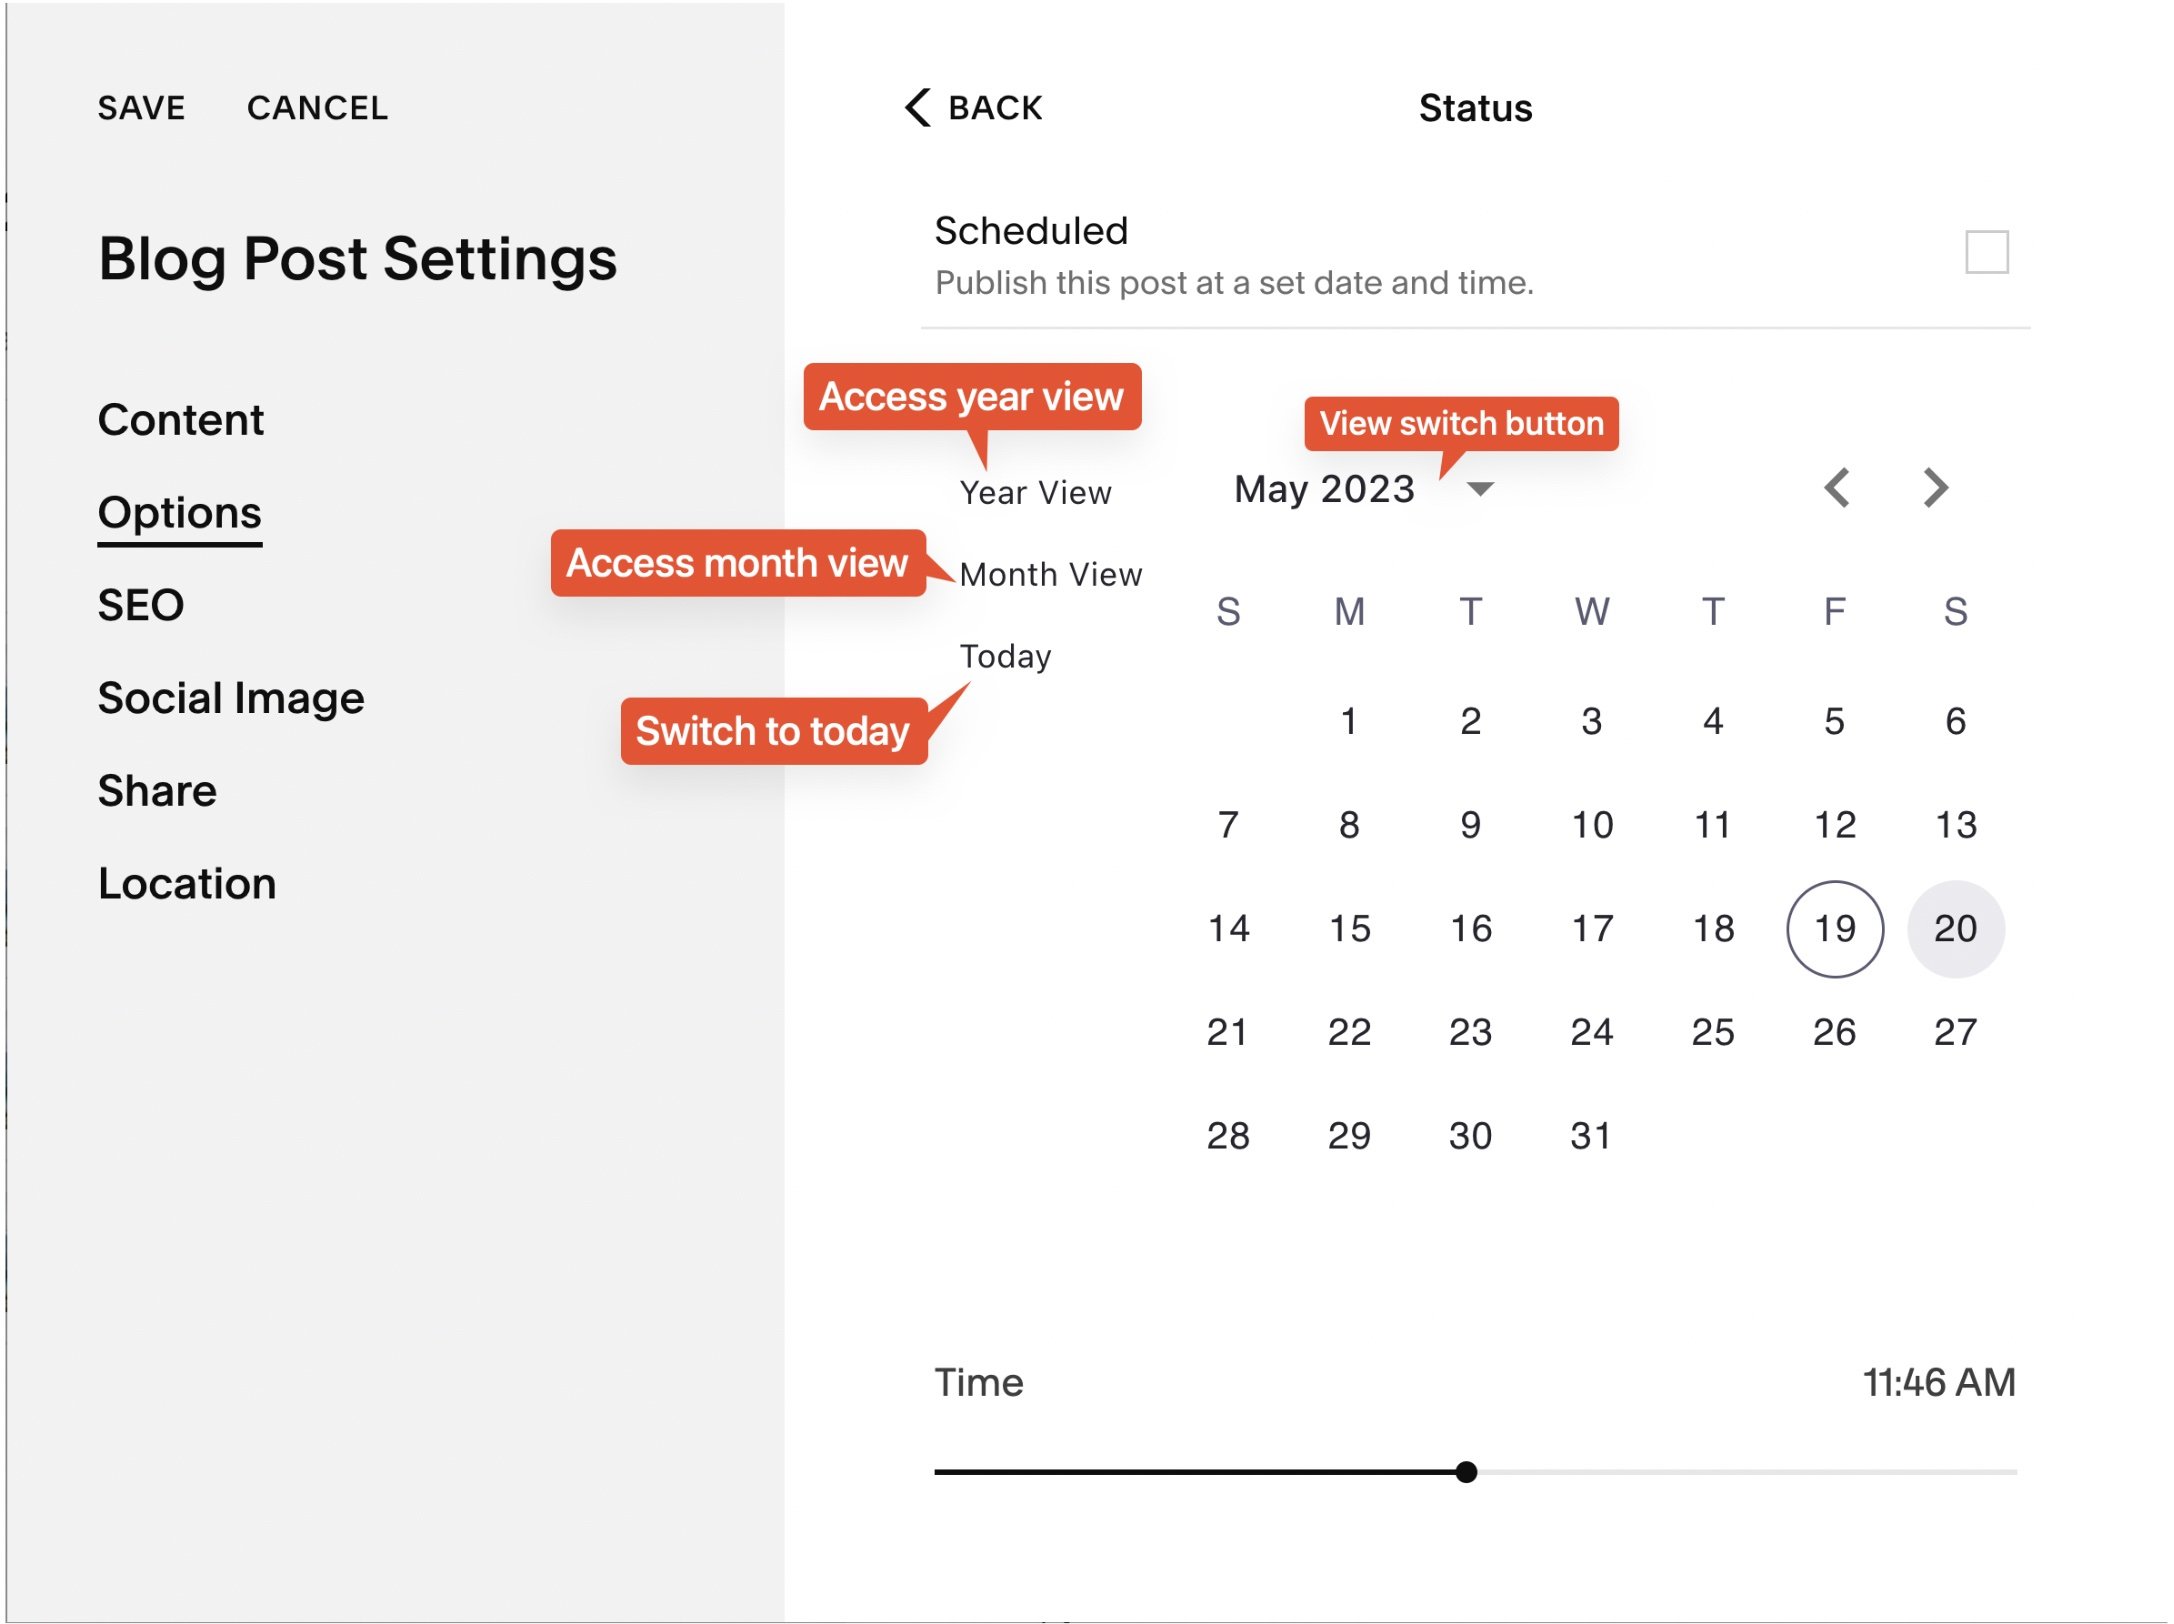Pick date 5 in the calendar
The width and height of the screenshot is (2174, 1624).
click(1834, 721)
